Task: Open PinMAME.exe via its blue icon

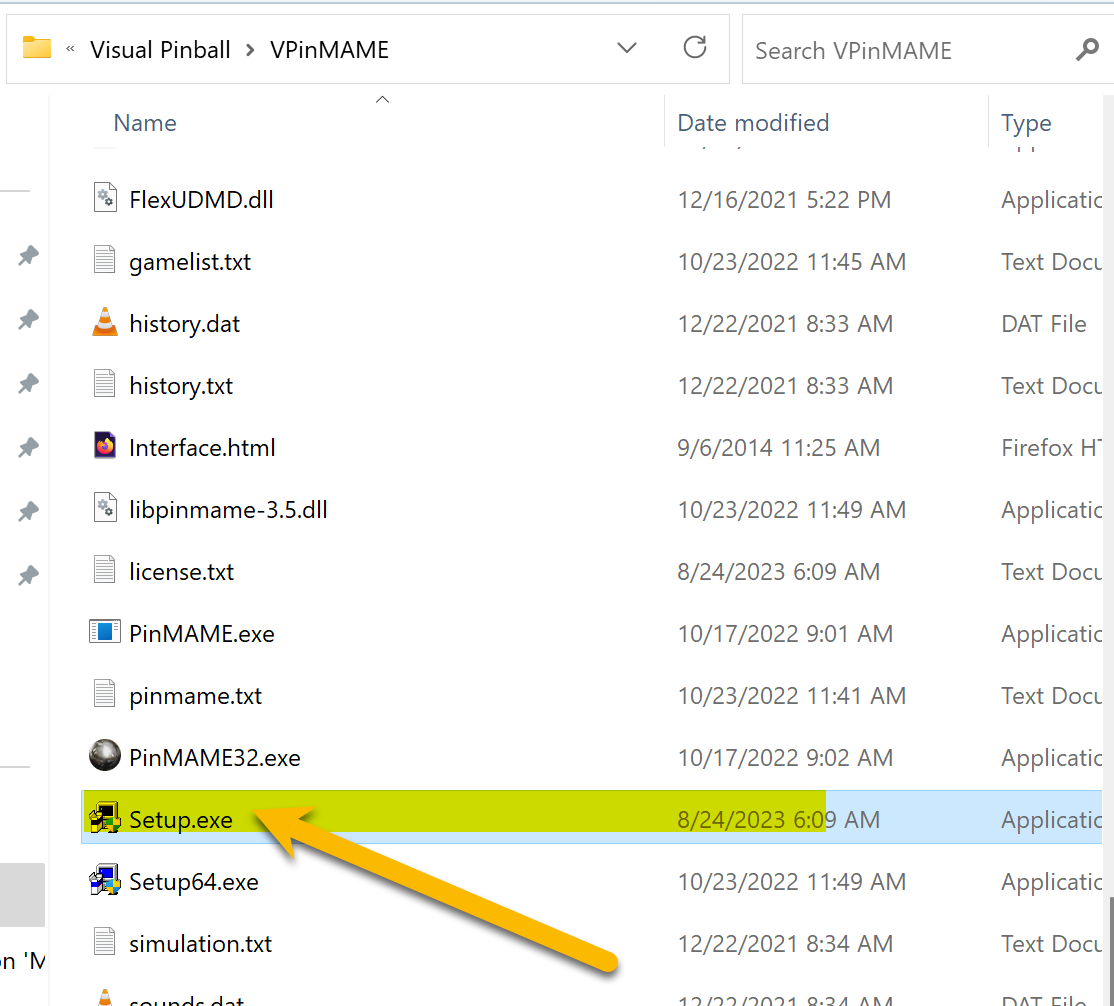Action: [105, 631]
